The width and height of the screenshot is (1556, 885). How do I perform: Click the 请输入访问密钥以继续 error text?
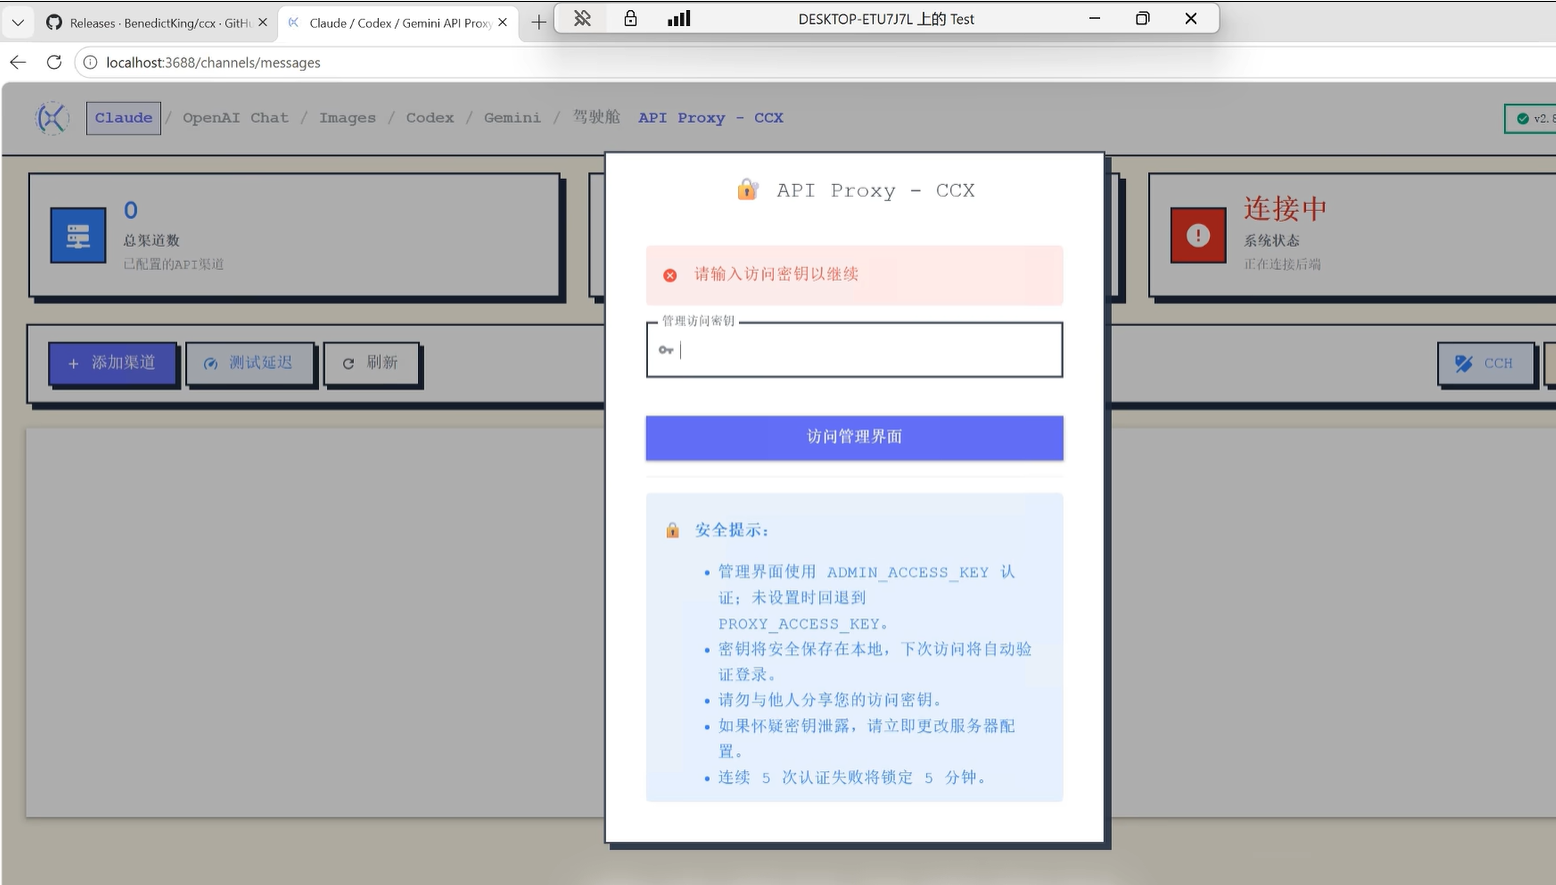coord(776,274)
